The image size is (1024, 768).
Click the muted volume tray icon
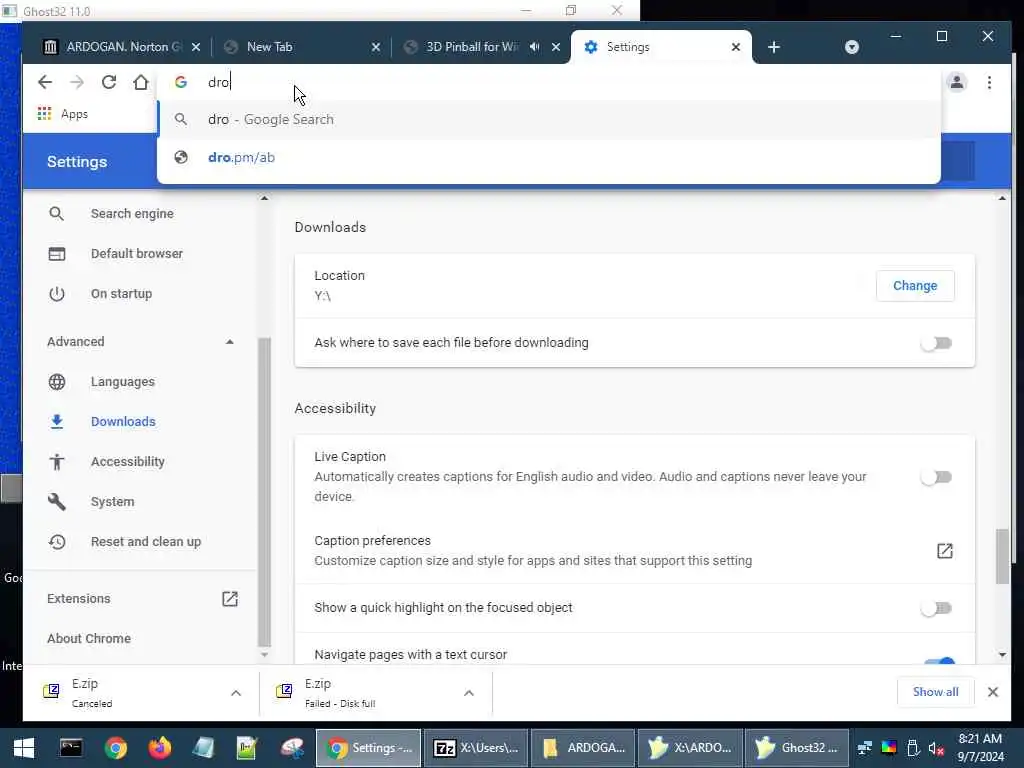(x=936, y=748)
